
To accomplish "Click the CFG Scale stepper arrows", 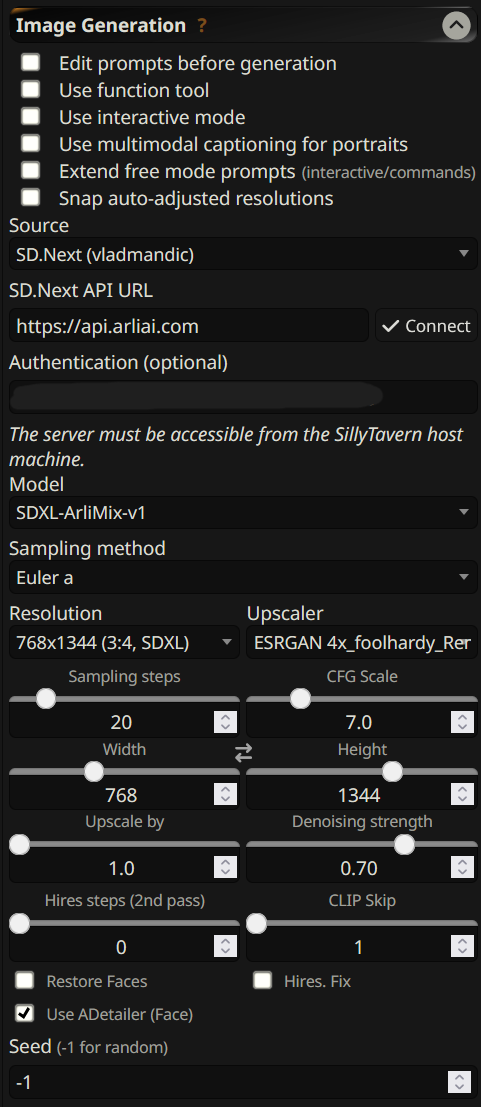I will [x=462, y=722].
